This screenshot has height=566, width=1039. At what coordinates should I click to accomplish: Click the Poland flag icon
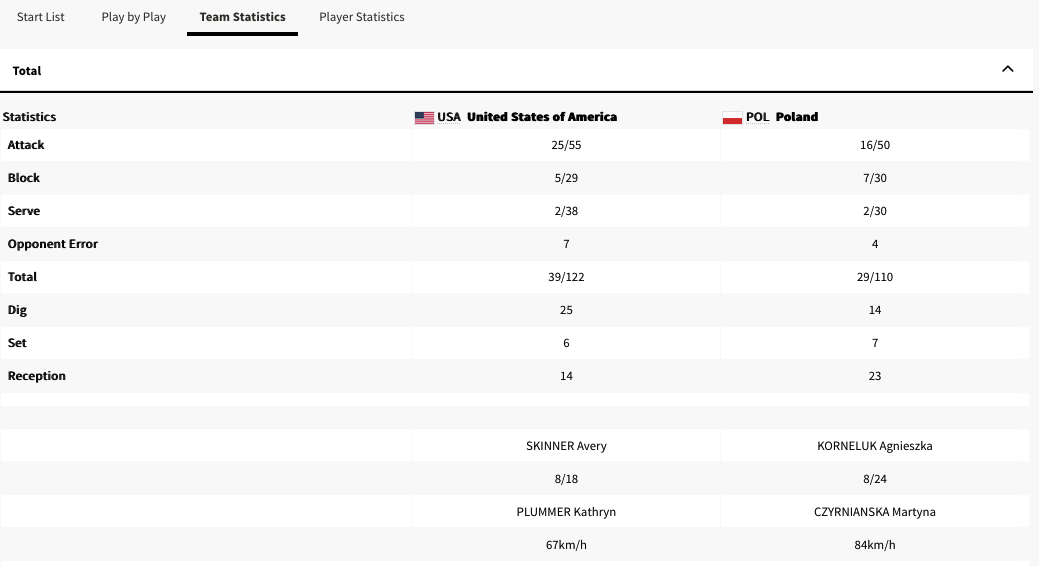coord(732,117)
